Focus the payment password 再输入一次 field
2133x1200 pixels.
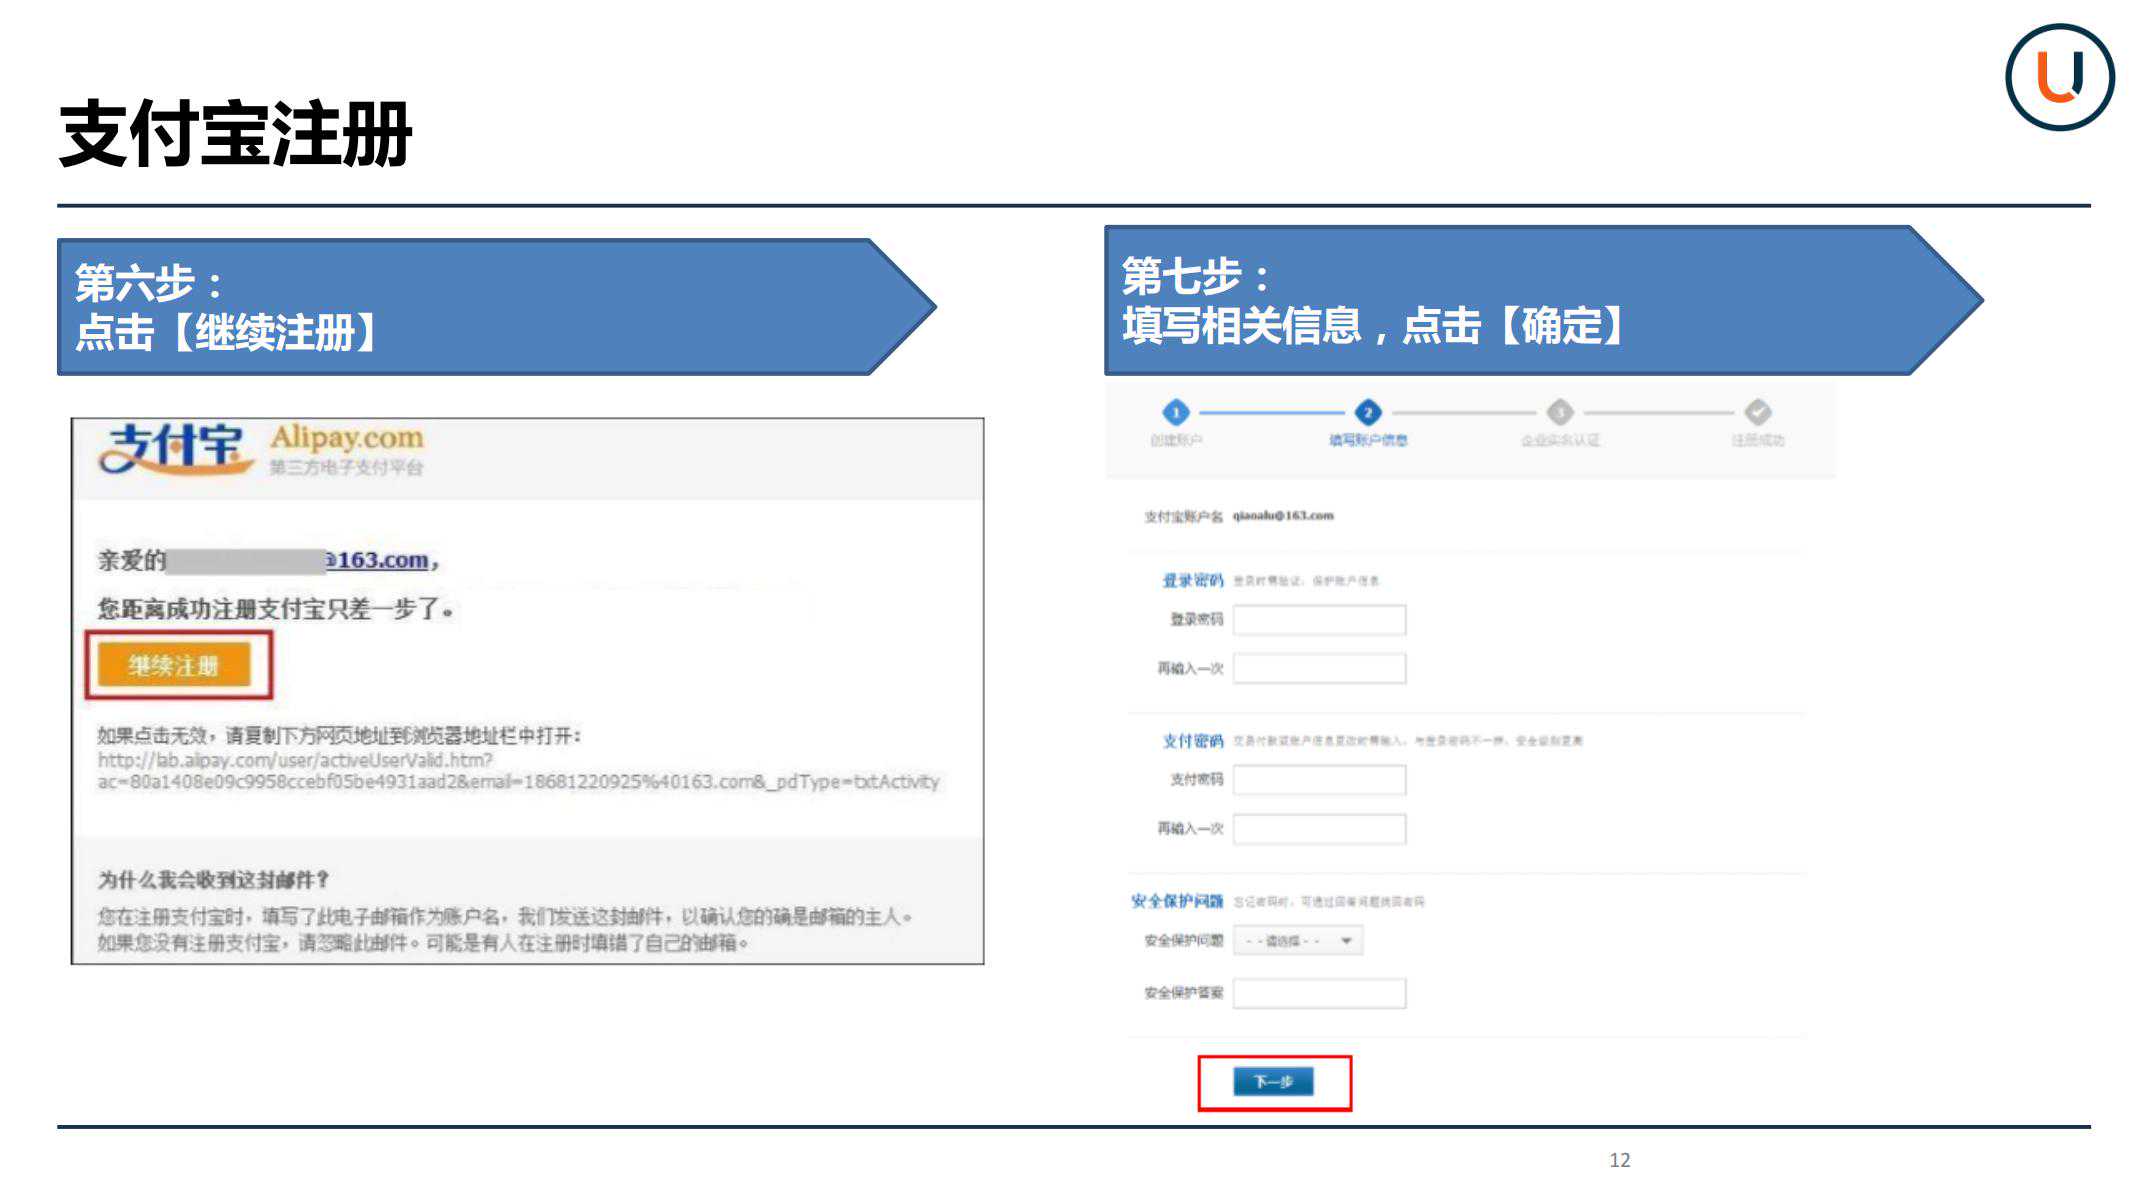[x=1319, y=829]
